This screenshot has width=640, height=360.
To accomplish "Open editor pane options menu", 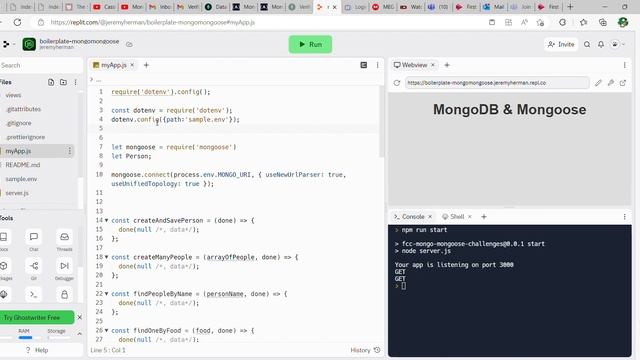I will (378, 65).
